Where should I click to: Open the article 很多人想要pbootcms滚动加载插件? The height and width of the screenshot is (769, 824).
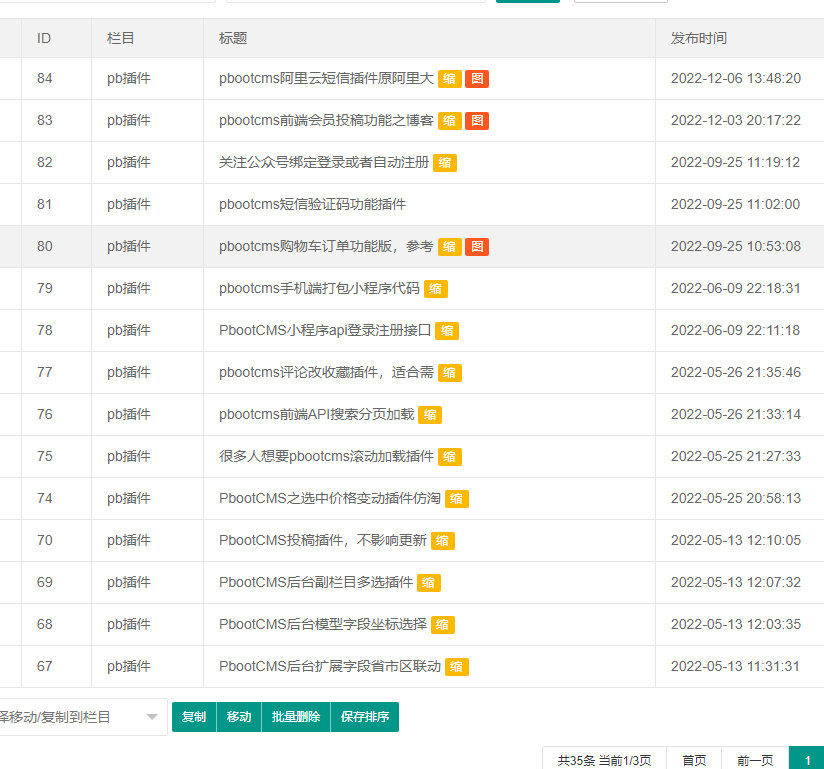(326, 457)
